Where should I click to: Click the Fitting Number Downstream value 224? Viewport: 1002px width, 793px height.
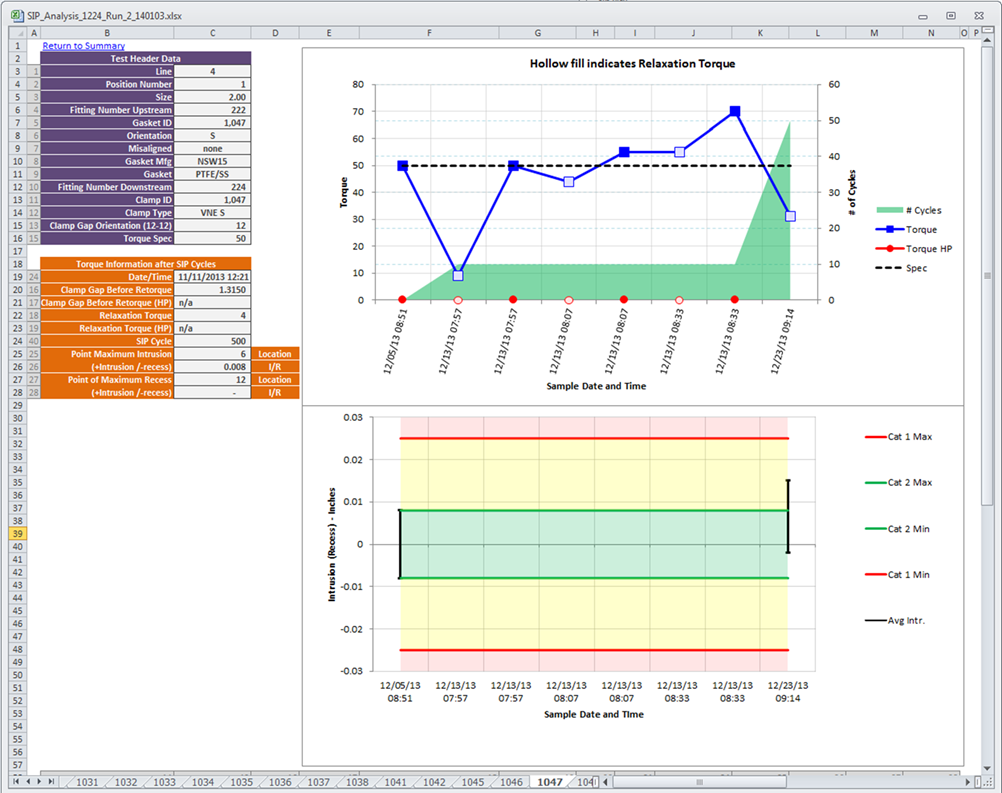[212, 187]
